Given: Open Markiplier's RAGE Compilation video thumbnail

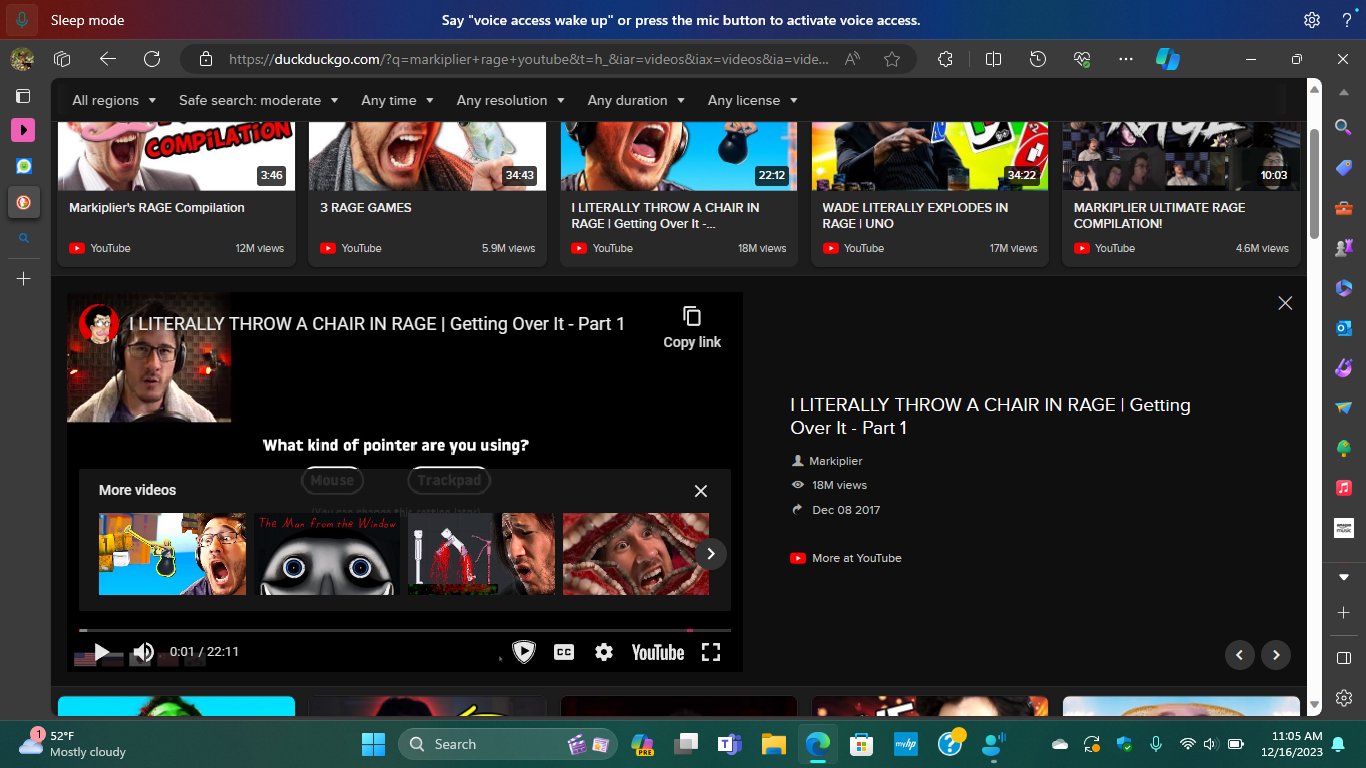Looking at the screenshot, I should [x=176, y=155].
